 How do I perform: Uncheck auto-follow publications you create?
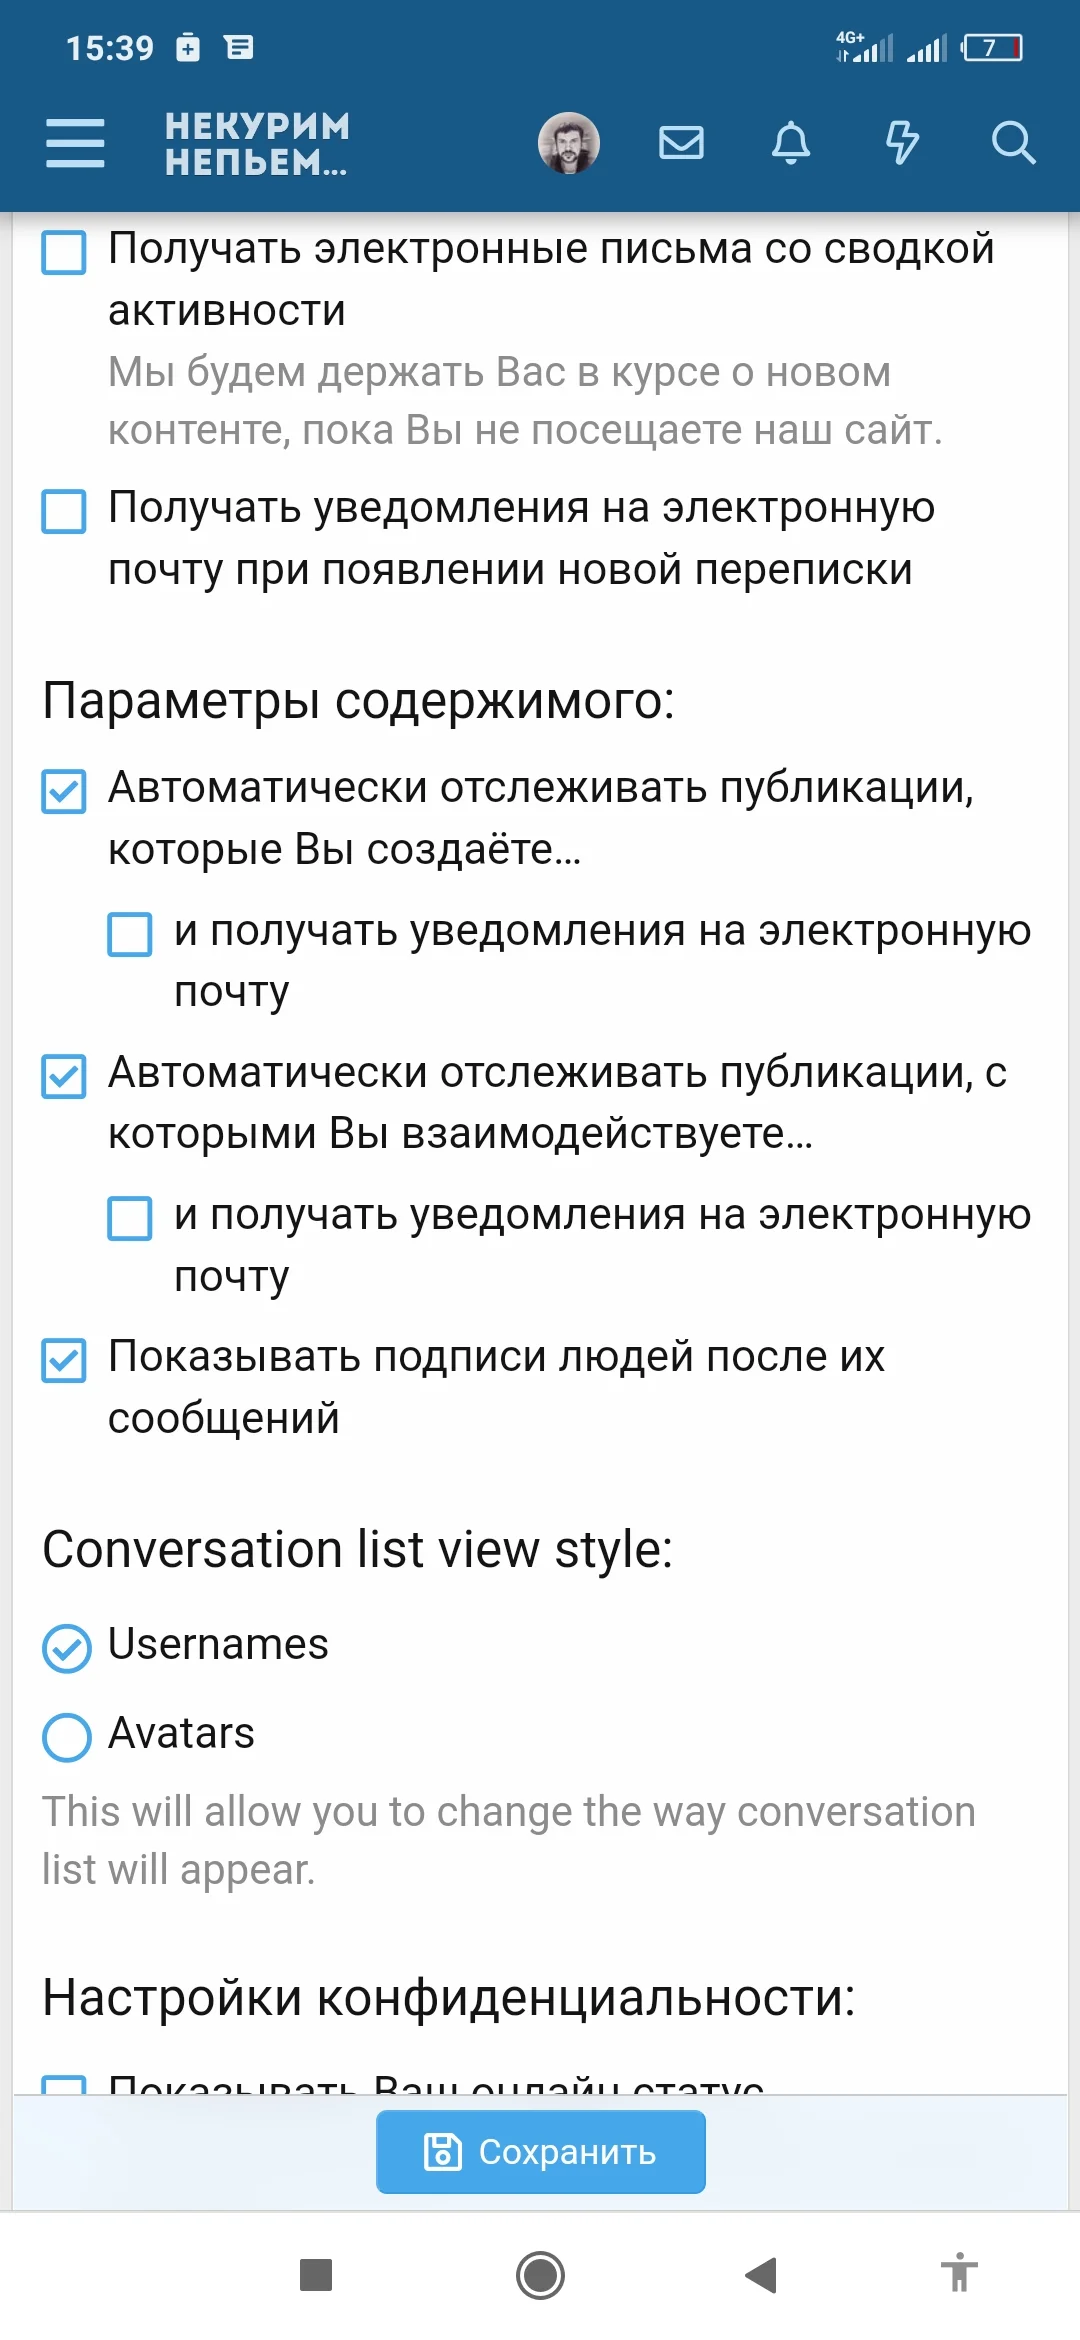(62, 793)
